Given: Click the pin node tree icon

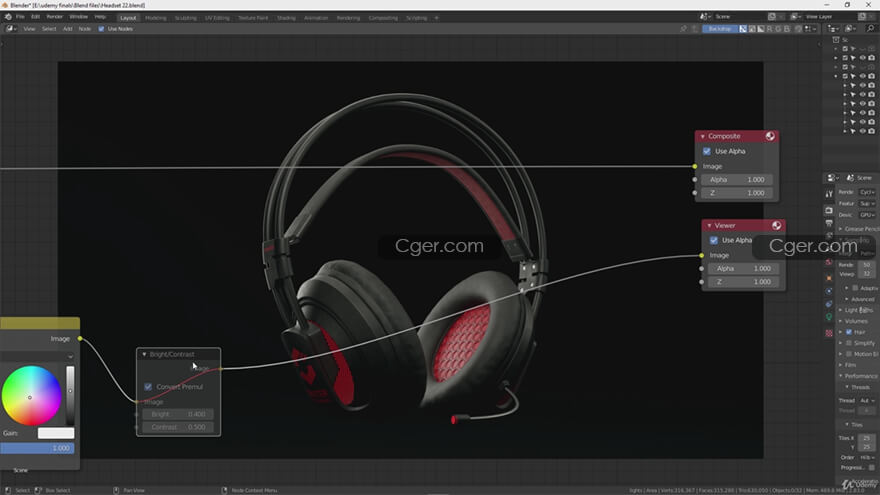Looking at the screenshot, I should 683,29.
